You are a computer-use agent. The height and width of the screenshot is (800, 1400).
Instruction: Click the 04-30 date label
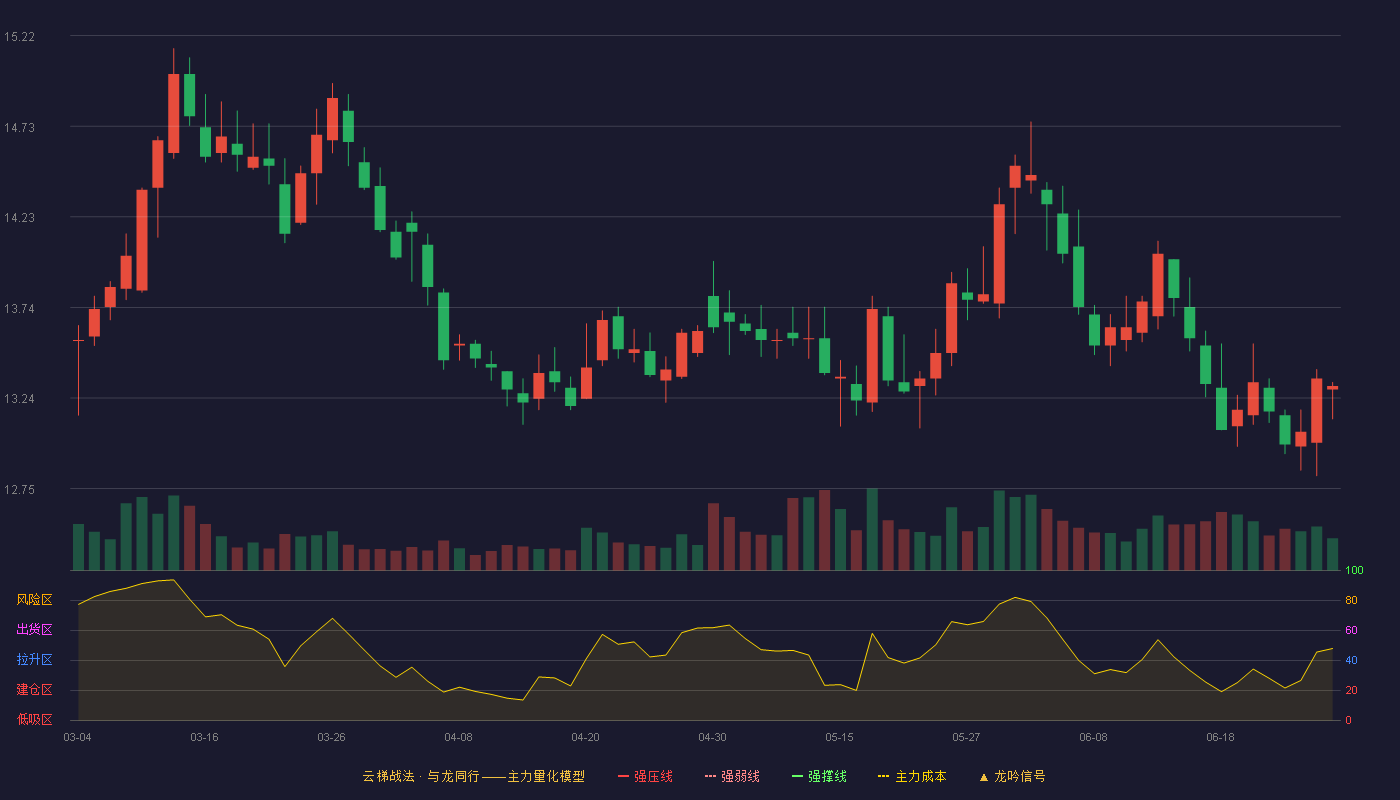pyautogui.click(x=712, y=737)
